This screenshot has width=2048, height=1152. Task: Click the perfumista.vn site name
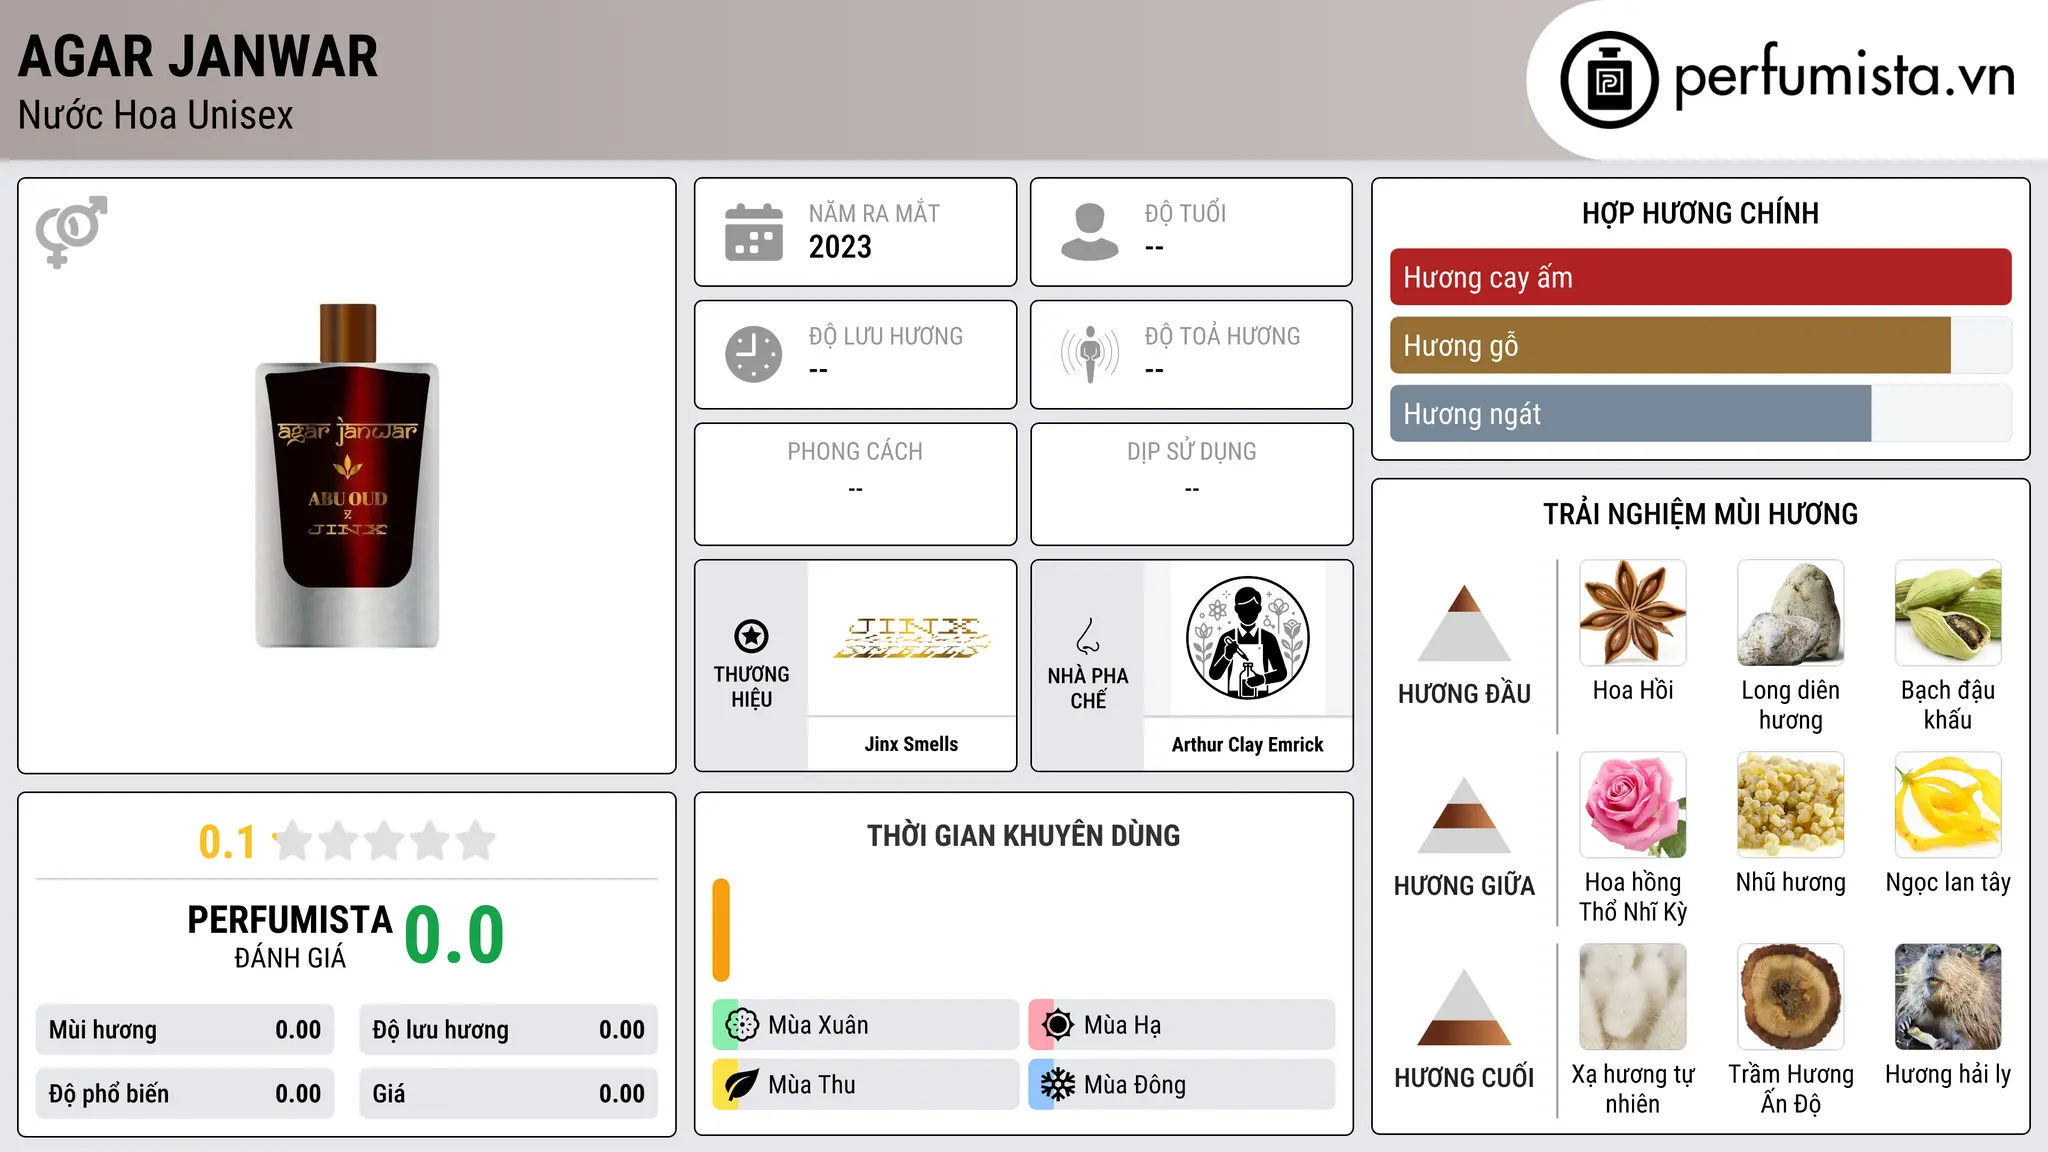point(1844,76)
